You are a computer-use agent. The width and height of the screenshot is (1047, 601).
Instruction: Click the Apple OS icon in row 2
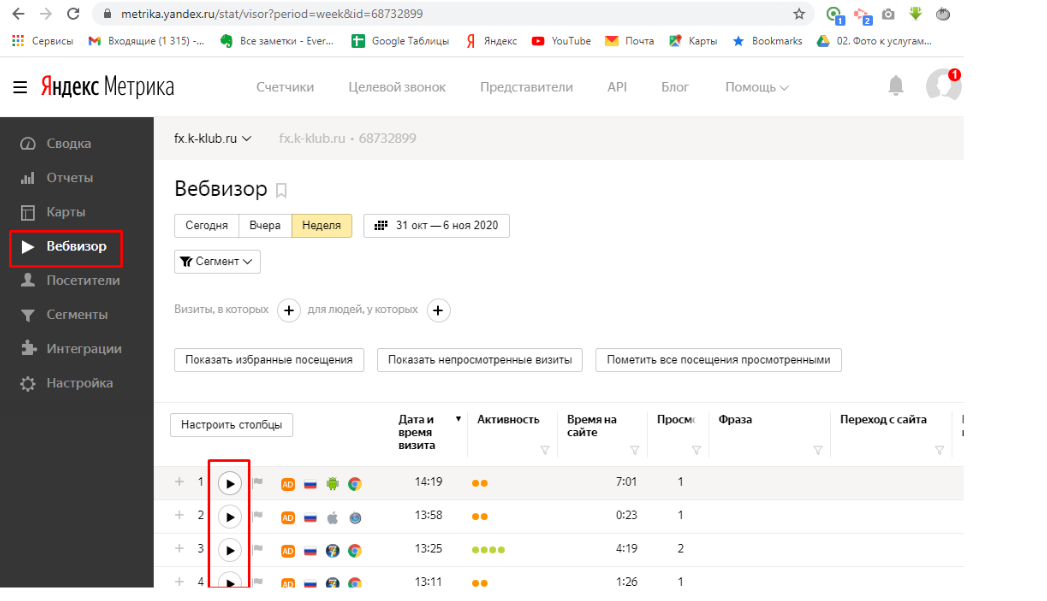click(x=333, y=517)
